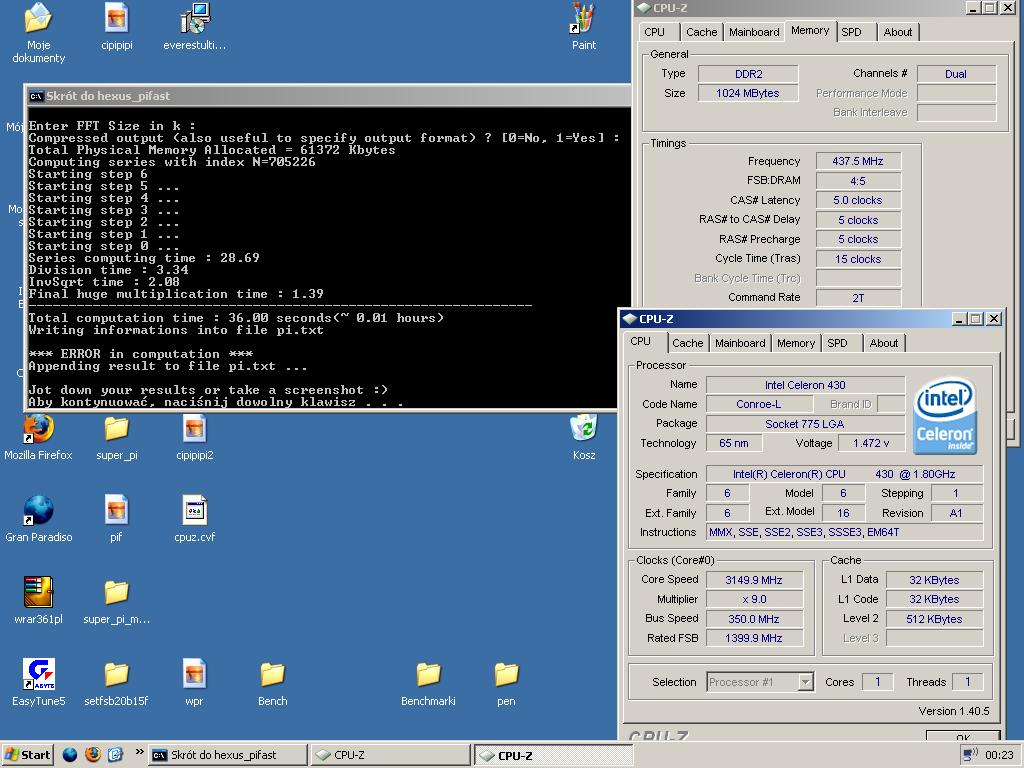The image size is (1024, 768).
Task: Click the Code Name Conroe-L field
Action: tap(758, 404)
